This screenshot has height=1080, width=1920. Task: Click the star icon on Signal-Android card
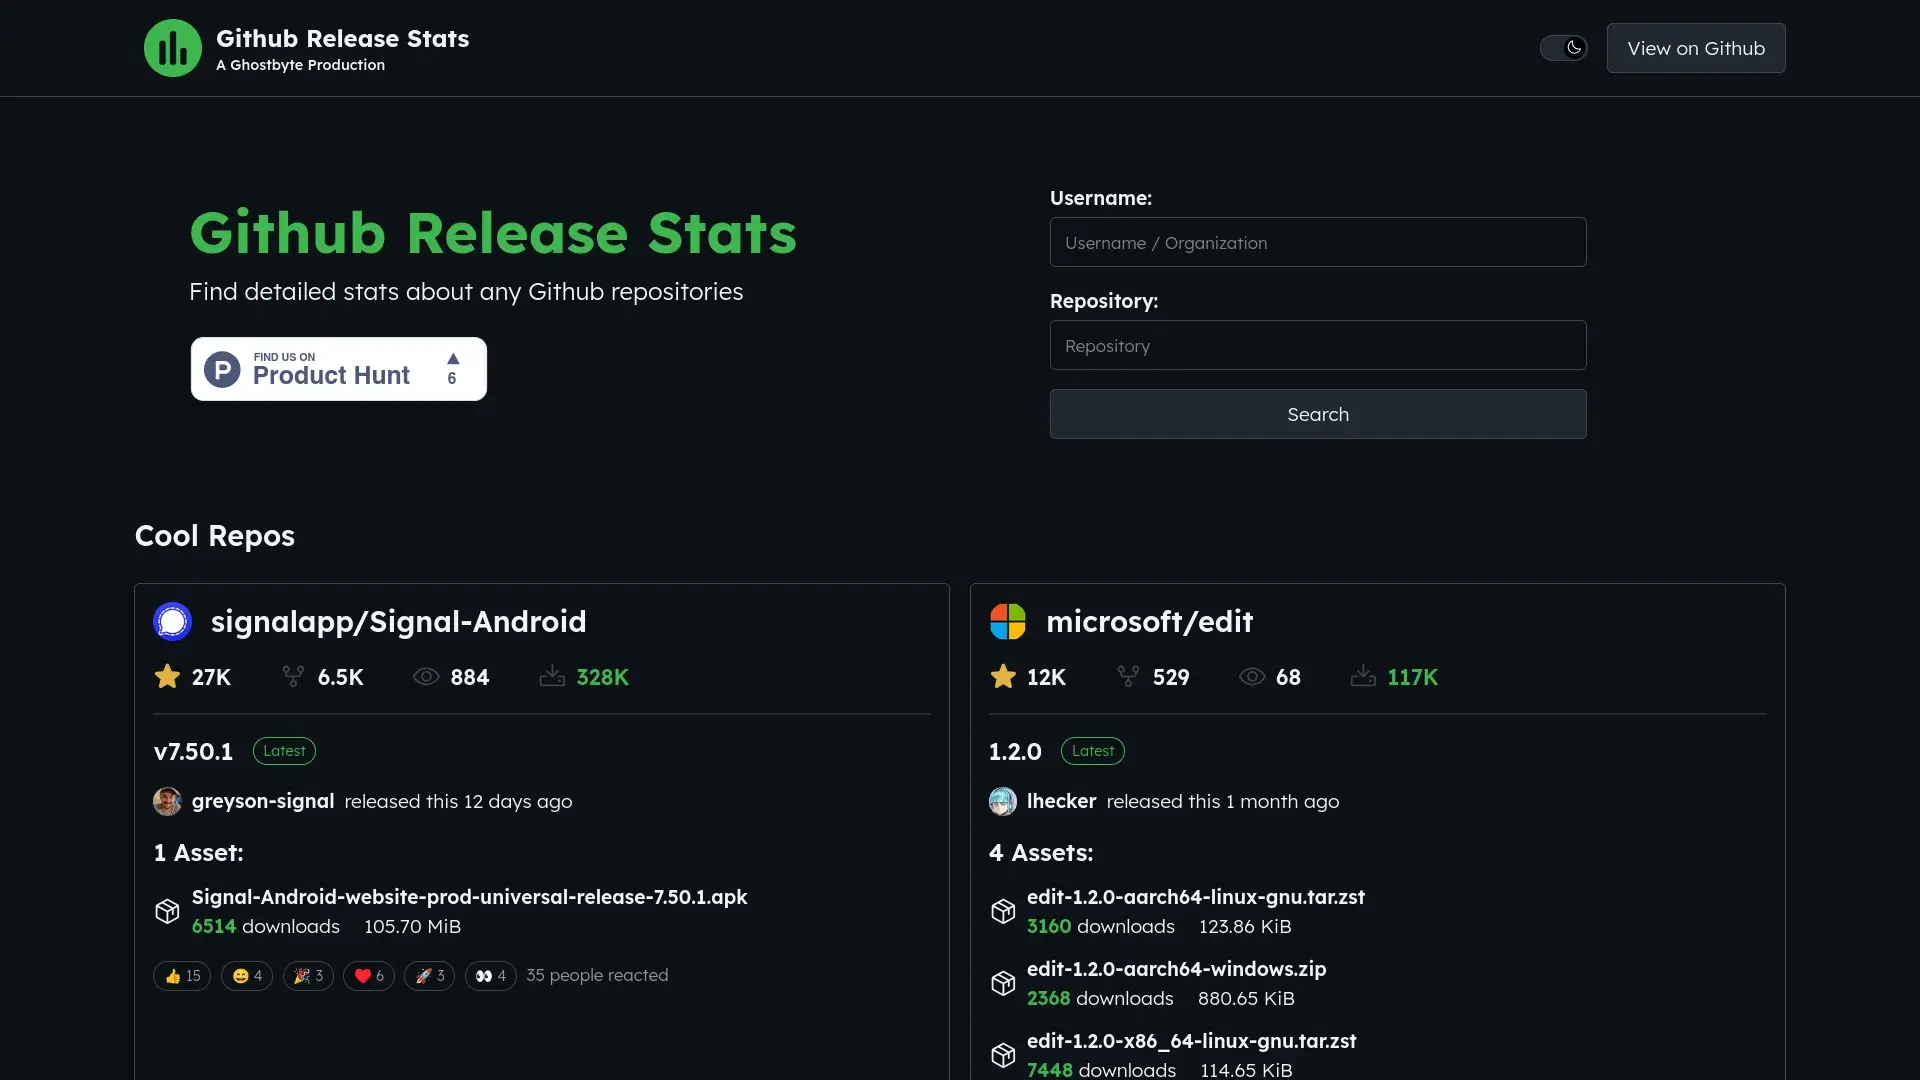[x=166, y=676]
